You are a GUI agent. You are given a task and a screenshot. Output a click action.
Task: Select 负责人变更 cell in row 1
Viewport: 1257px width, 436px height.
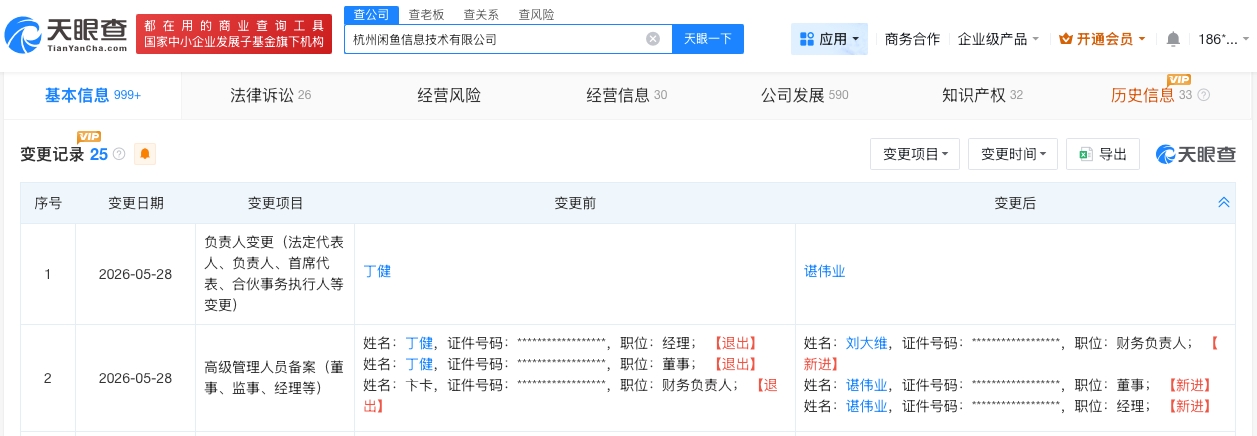[275, 274]
